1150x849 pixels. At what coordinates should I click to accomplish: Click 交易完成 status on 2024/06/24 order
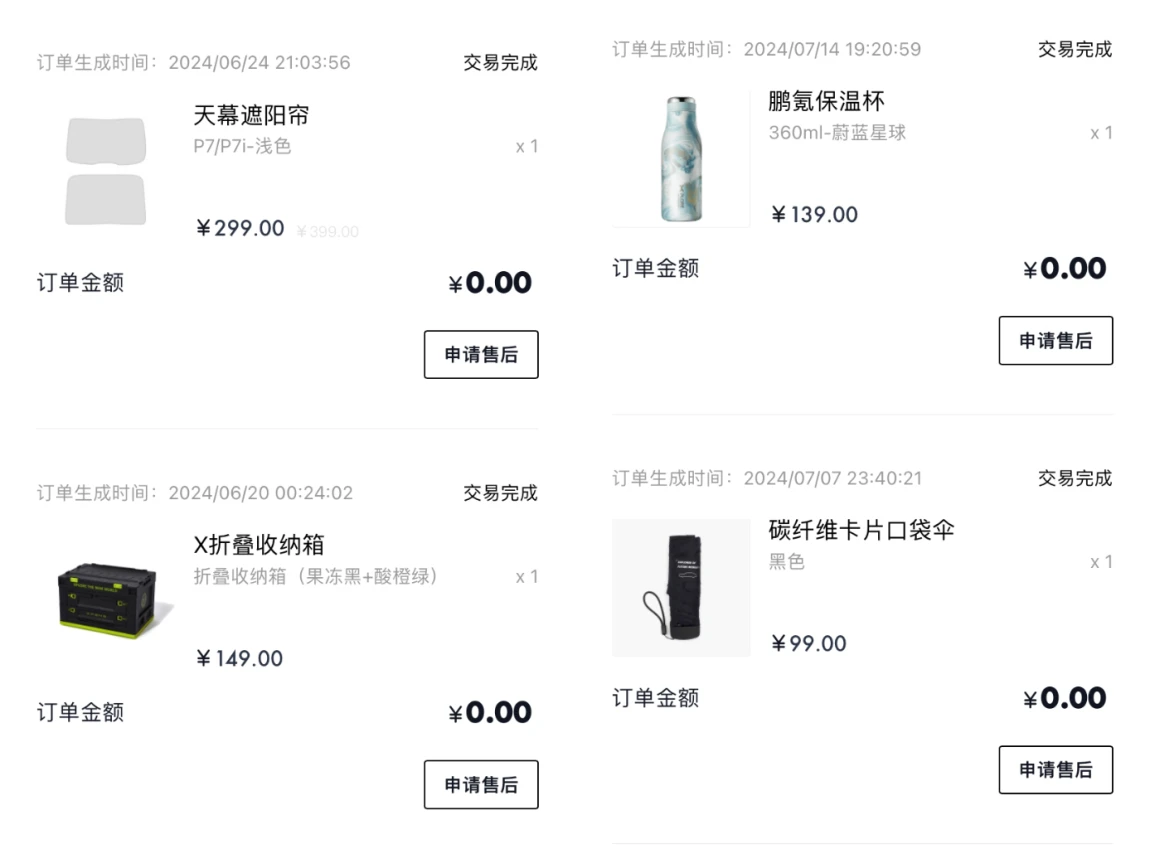click(x=500, y=63)
